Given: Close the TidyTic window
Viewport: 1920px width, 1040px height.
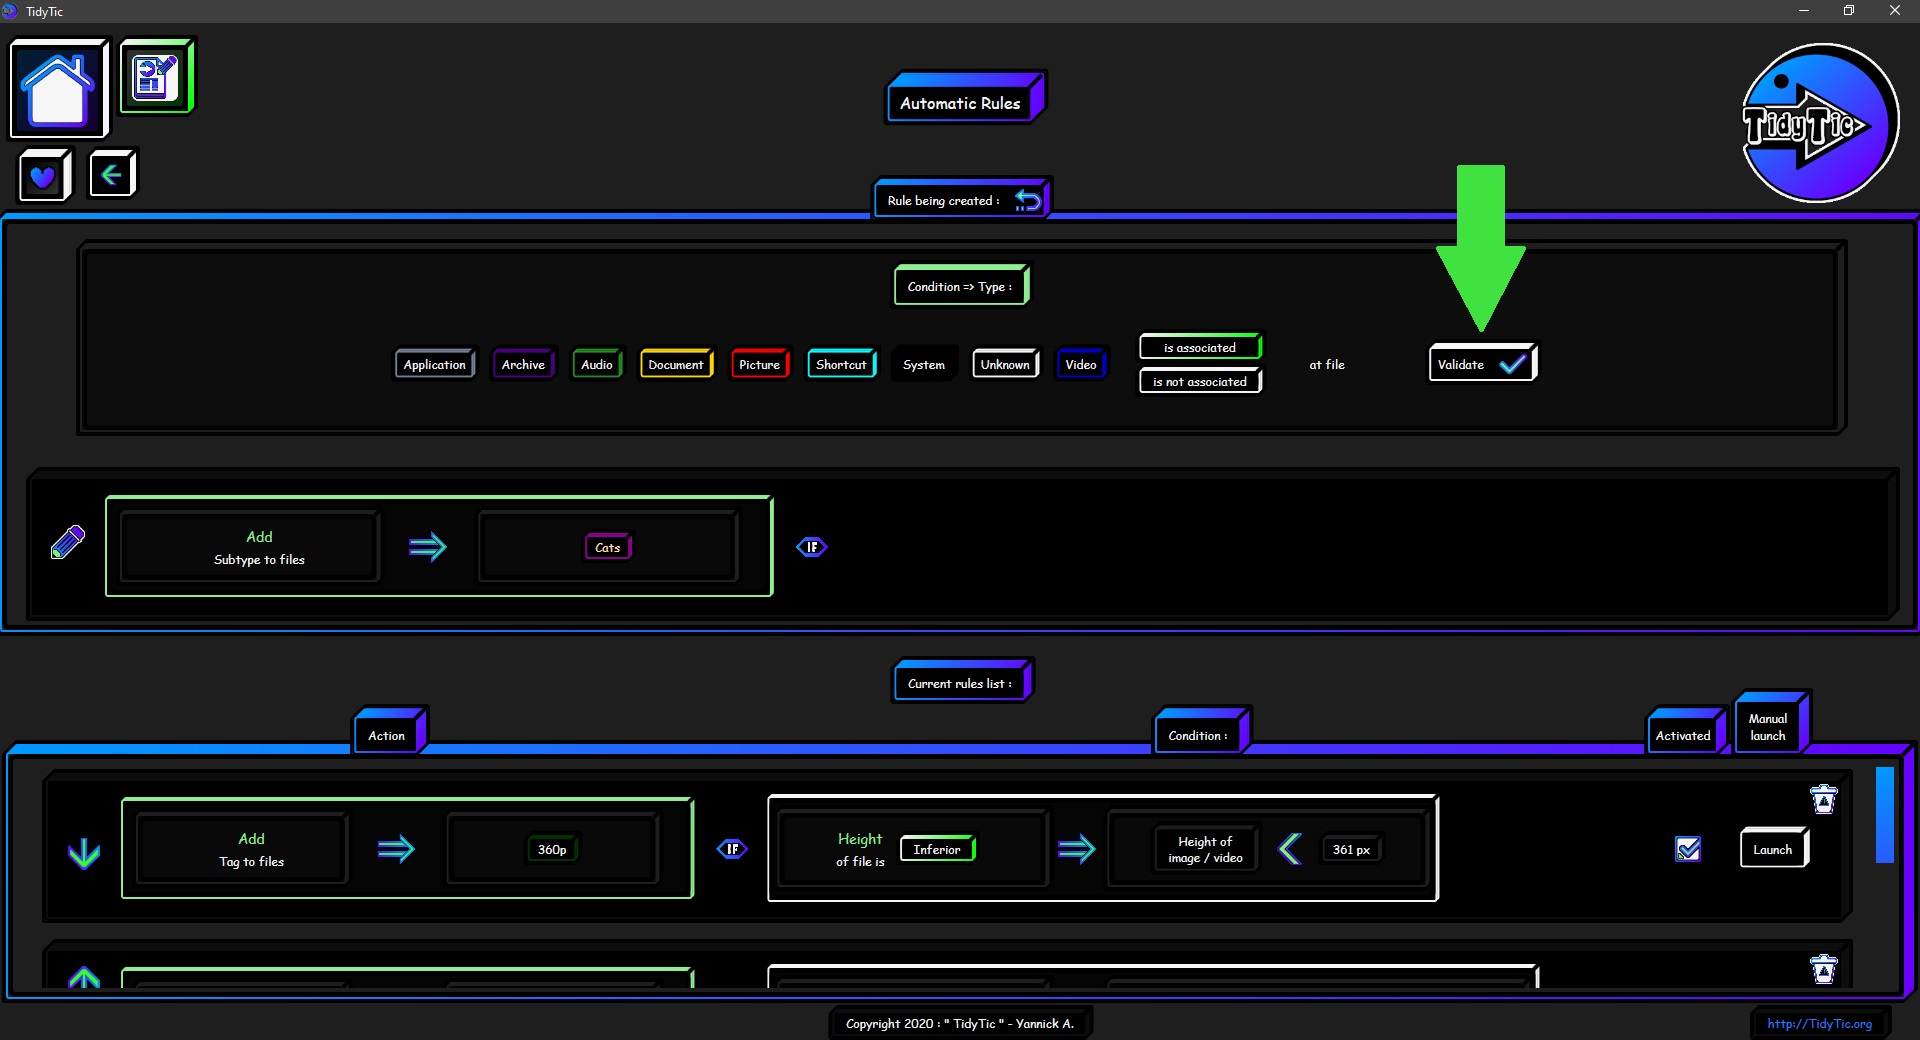Looking at the screenshot, I should 1895,11.
